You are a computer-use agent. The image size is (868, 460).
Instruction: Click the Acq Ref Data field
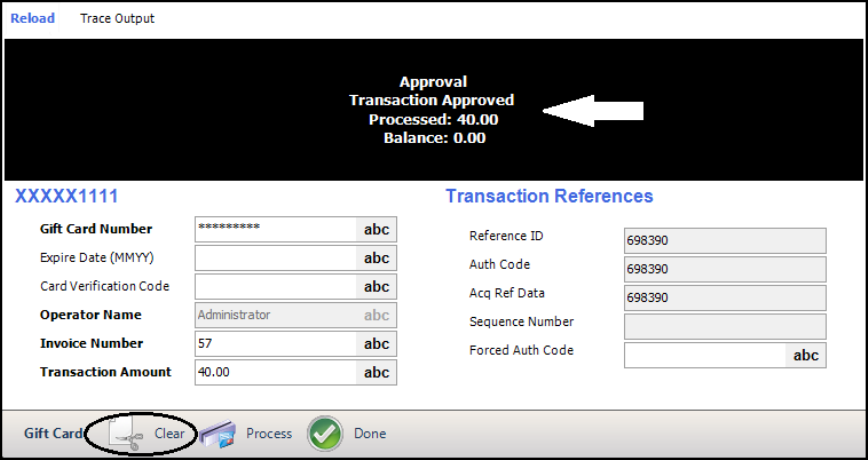725,298
